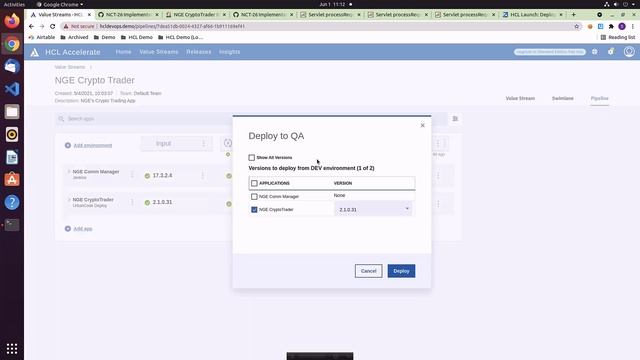Click the Cancel button

coord(368,271)
